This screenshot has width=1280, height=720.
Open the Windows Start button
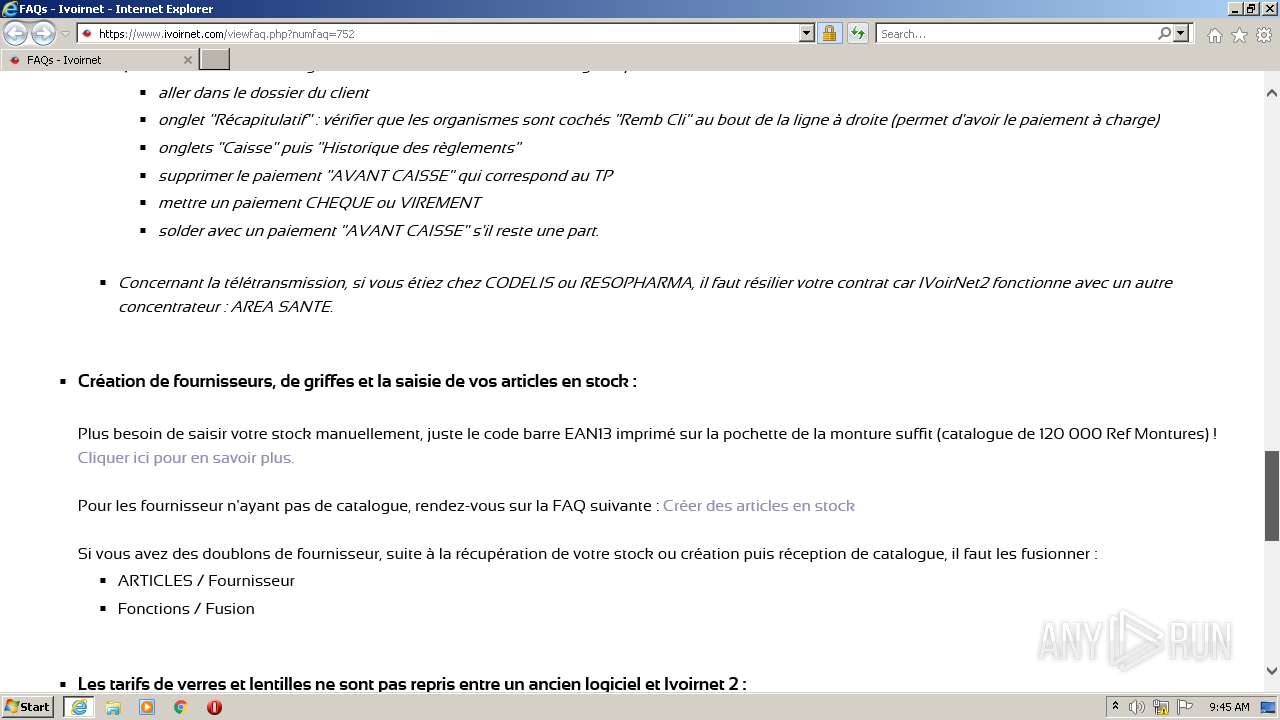(28, 707)
